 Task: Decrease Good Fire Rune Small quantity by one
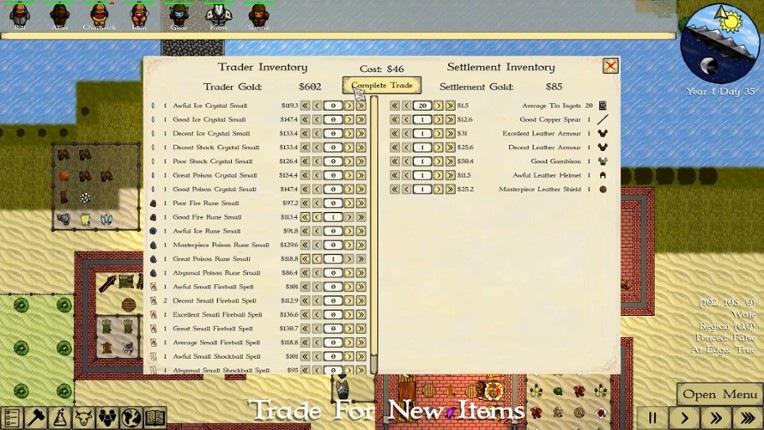coord(317,217)
